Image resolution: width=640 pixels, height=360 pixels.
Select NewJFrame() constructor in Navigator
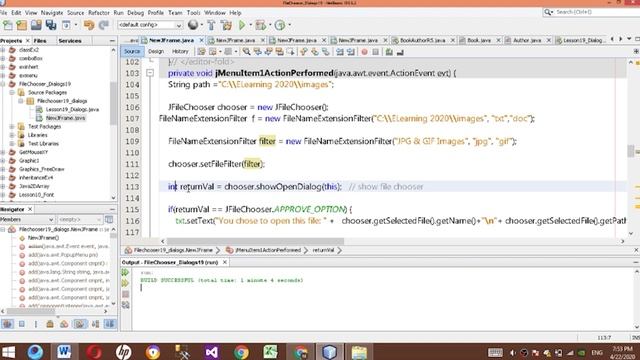coord(43,238)
